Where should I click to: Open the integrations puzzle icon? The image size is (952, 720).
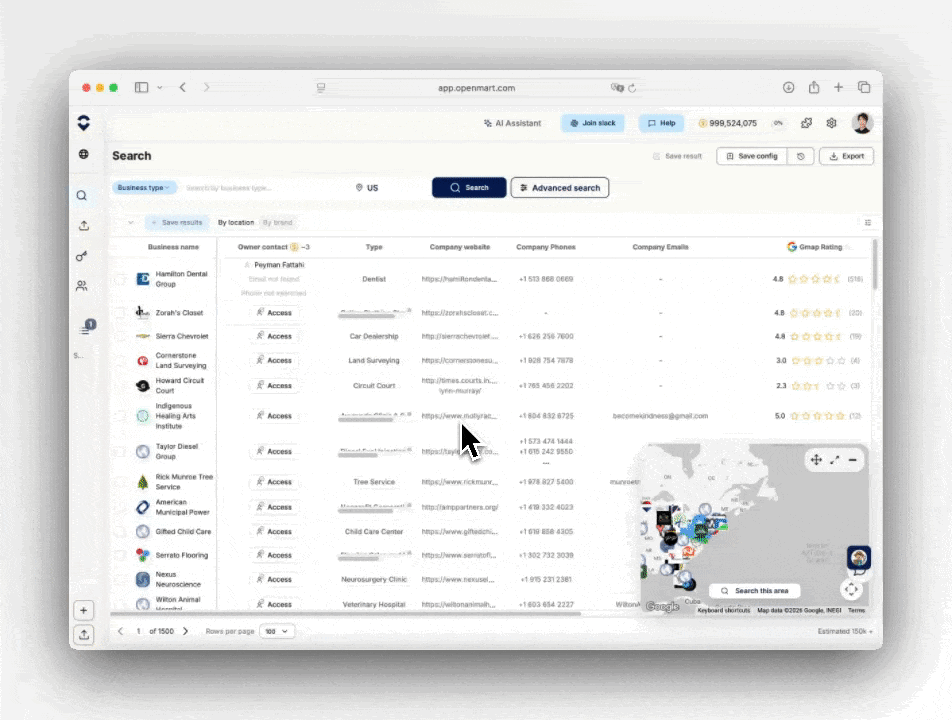click(806, 123)
